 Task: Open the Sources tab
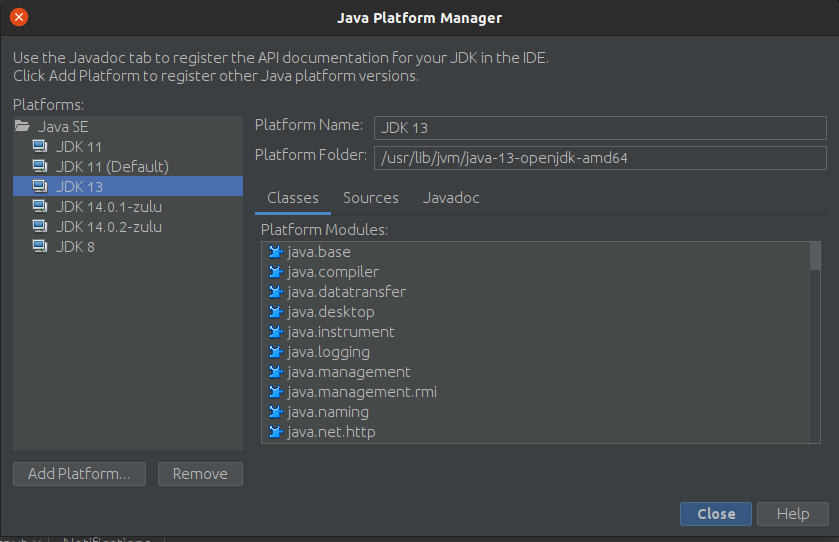(371, 199)
